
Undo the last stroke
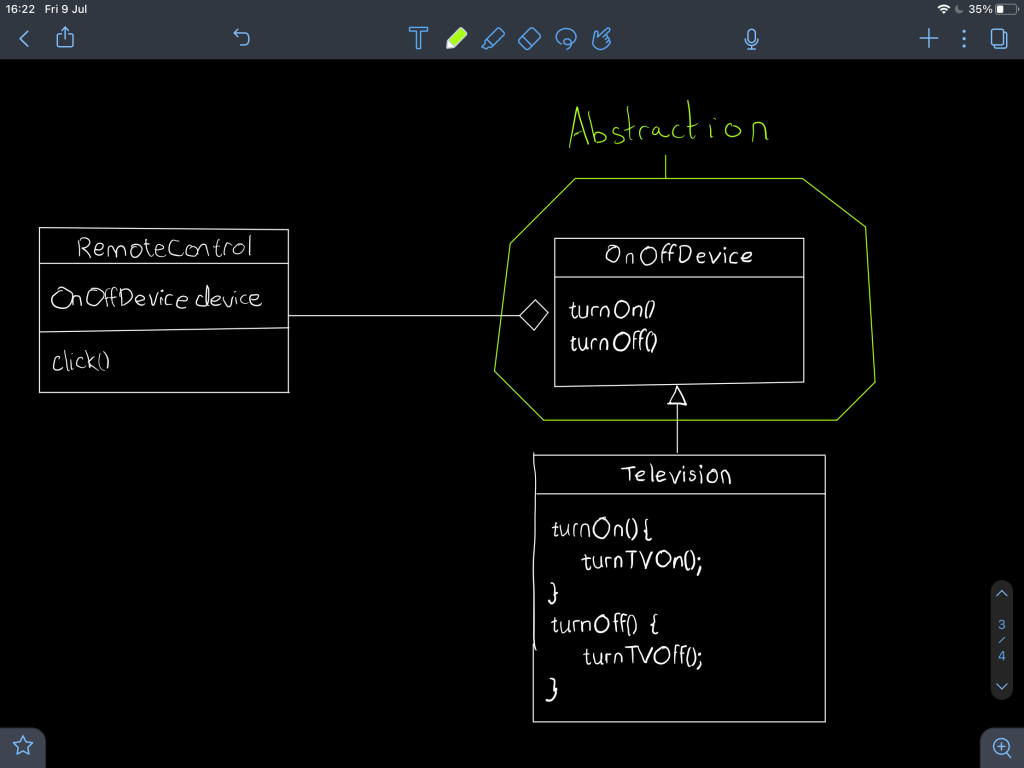point(241,39)
